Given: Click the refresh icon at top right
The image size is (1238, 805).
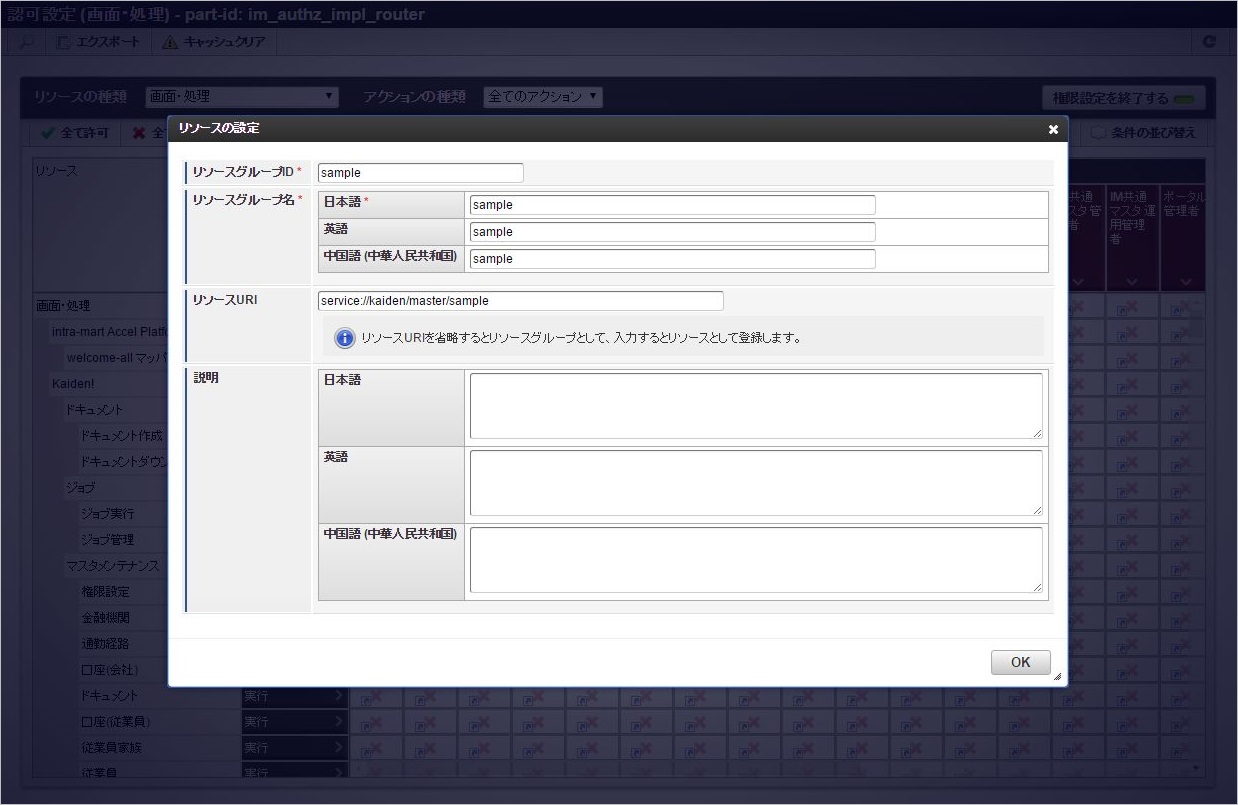Looking at the screenshot, I should point(1209,42).
